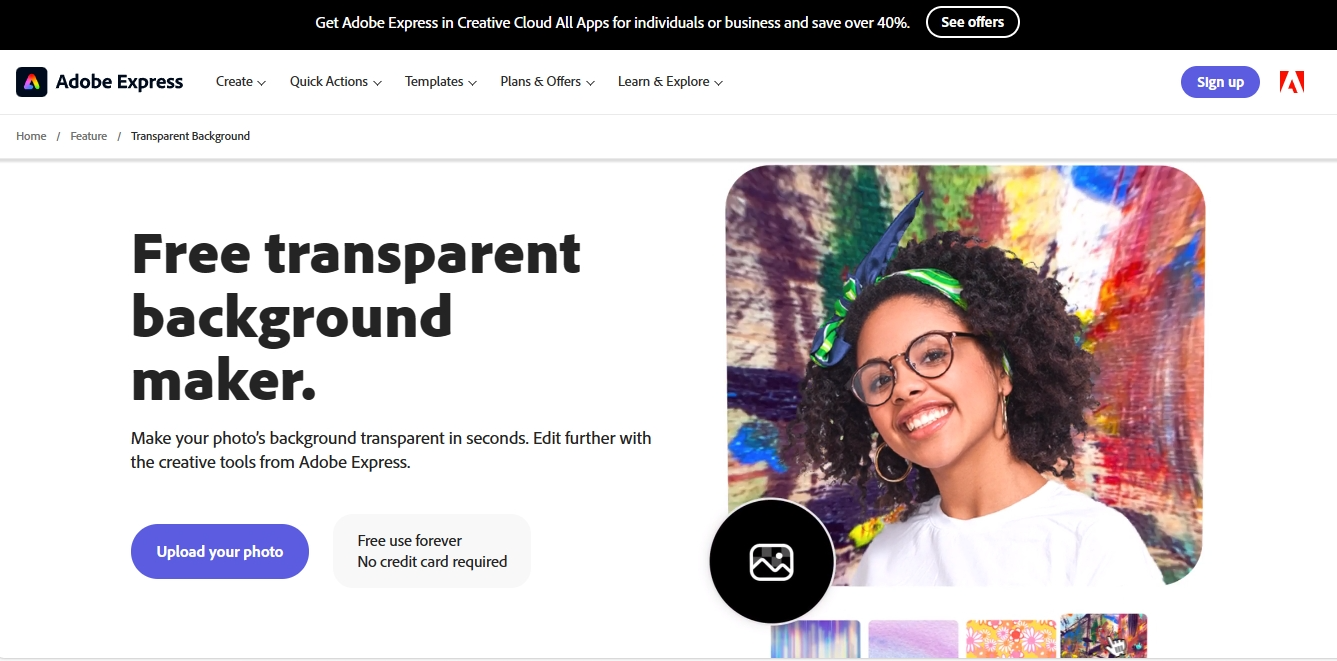This screenshot has width=1337, height=661.
Task: Pick the orange floral background thumbnail
Action: click(1011, 639)
